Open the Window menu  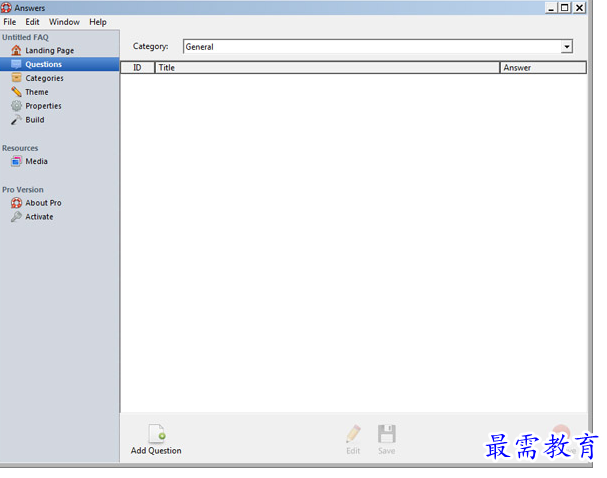click(x=64, y=22)
